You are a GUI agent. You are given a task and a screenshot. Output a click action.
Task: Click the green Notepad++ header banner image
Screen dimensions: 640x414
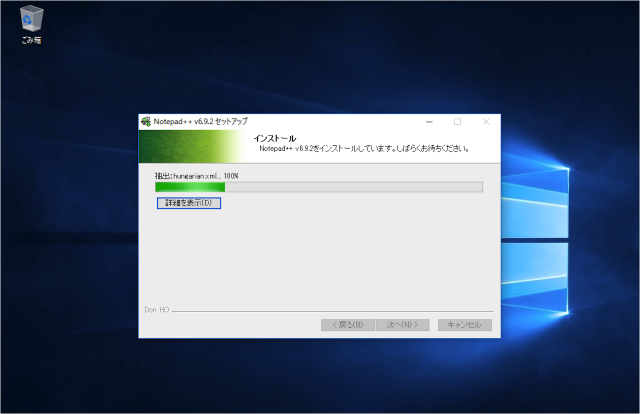192,147
